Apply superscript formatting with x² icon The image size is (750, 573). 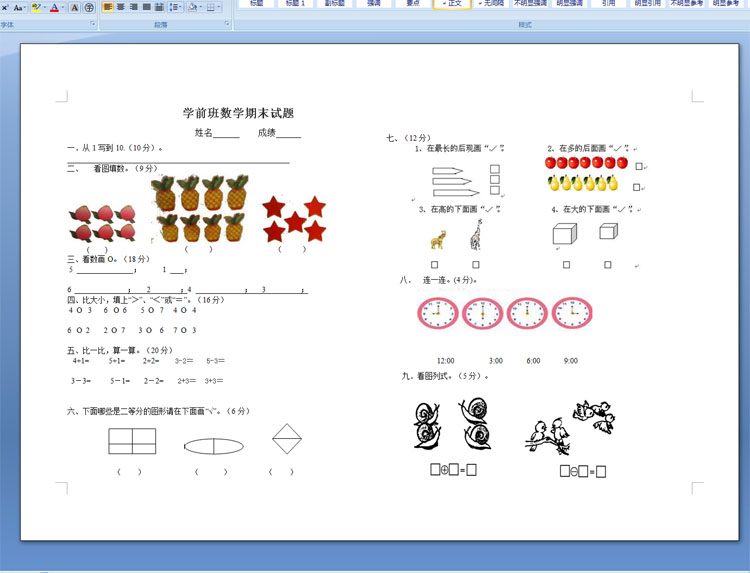tap(4, 8)
